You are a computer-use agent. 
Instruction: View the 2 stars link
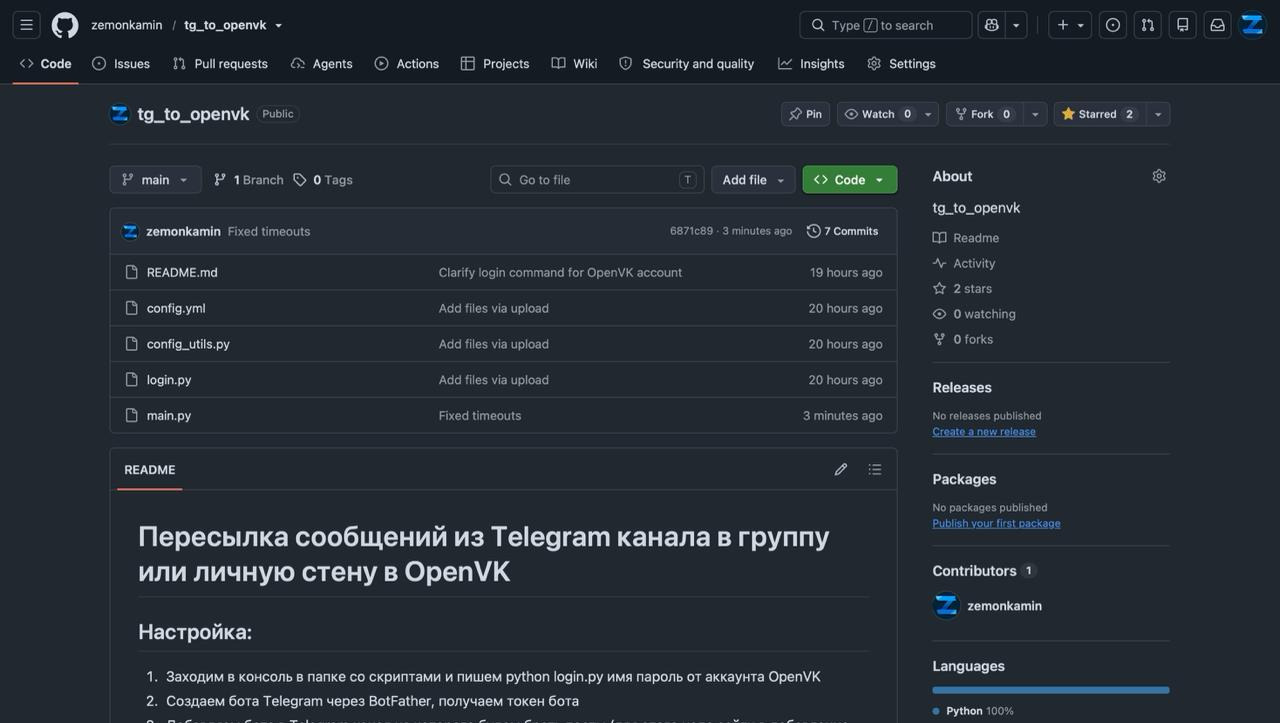963,289
